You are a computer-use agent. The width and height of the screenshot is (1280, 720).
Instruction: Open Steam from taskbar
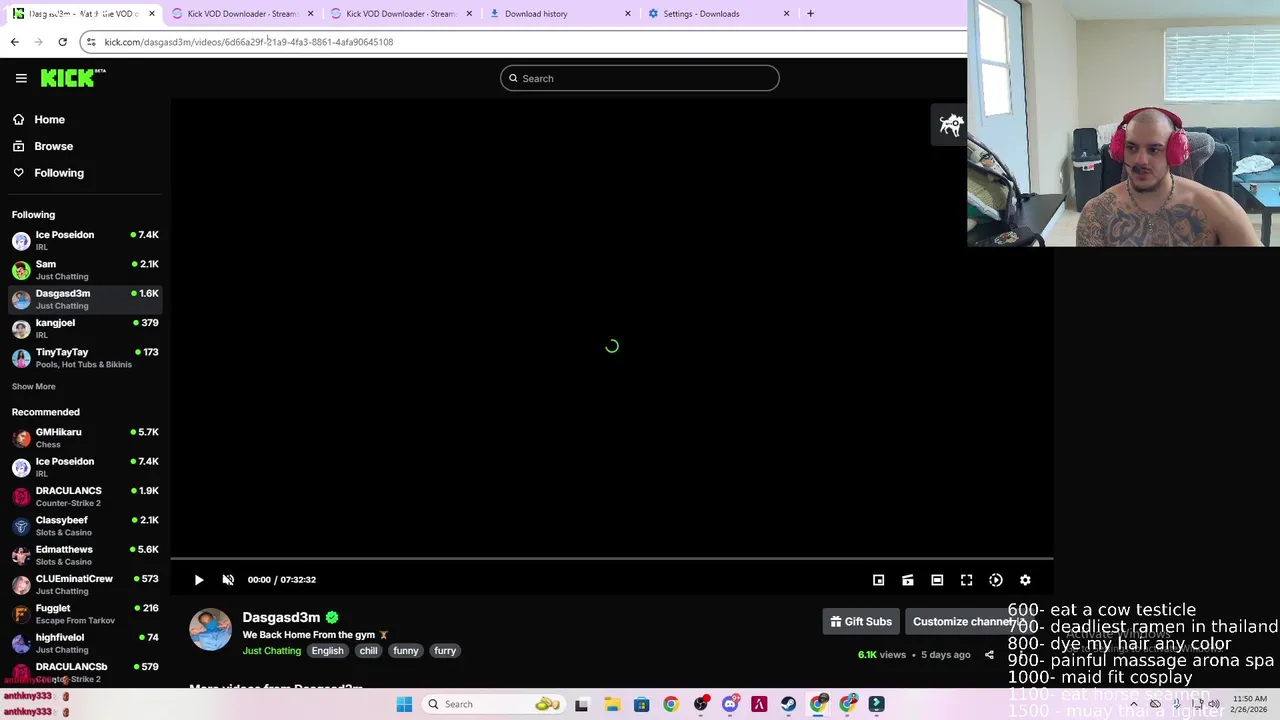pyautogui.click(x=789, y=704)
